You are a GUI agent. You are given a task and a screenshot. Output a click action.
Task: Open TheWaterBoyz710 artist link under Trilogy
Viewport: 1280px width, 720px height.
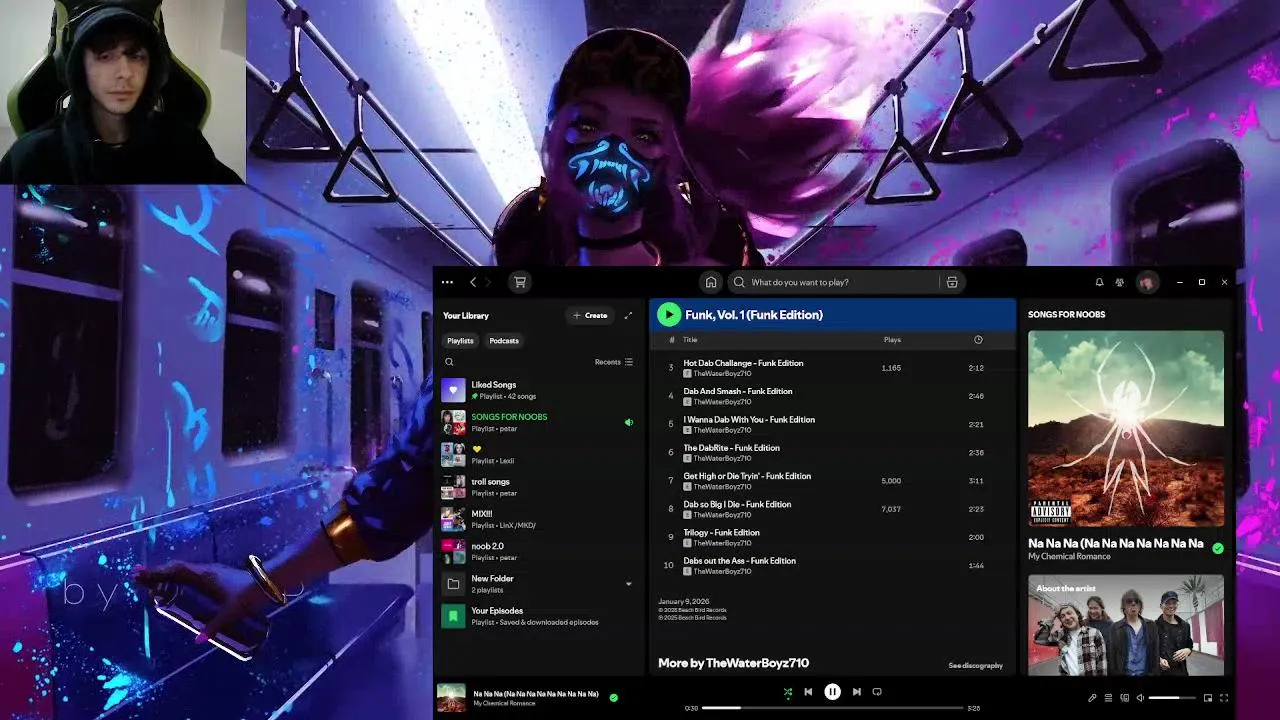point(722,543)
